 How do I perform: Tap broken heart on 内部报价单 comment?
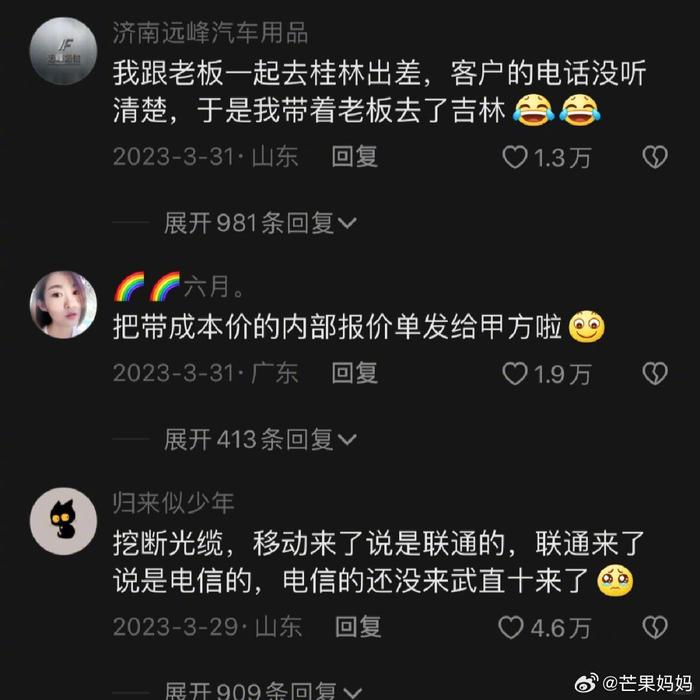coord(655,373)
